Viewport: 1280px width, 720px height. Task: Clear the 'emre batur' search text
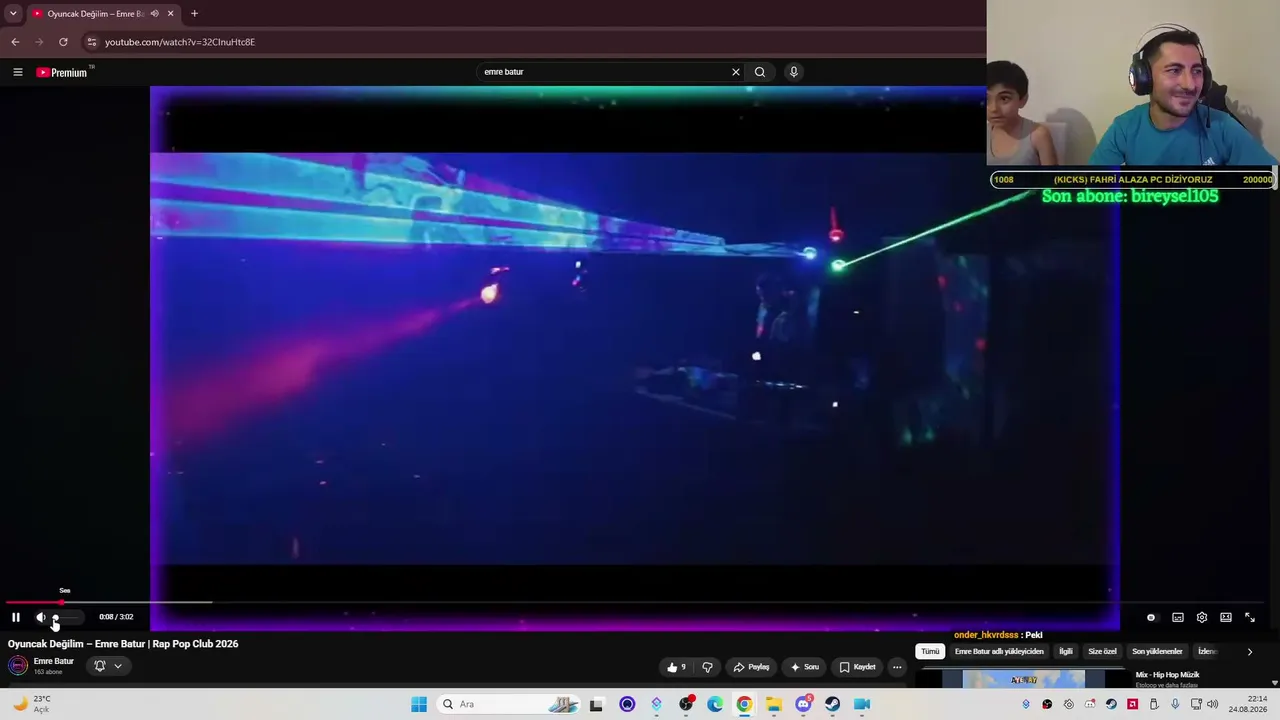click(736, 72)
